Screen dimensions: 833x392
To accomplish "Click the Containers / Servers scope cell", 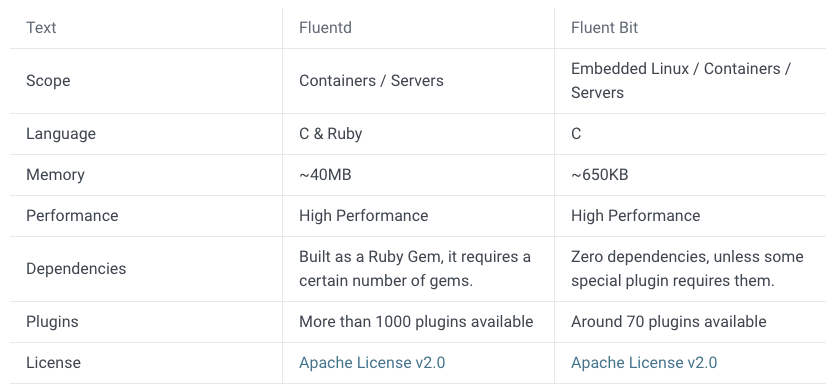I will click(x=371, y=81).
